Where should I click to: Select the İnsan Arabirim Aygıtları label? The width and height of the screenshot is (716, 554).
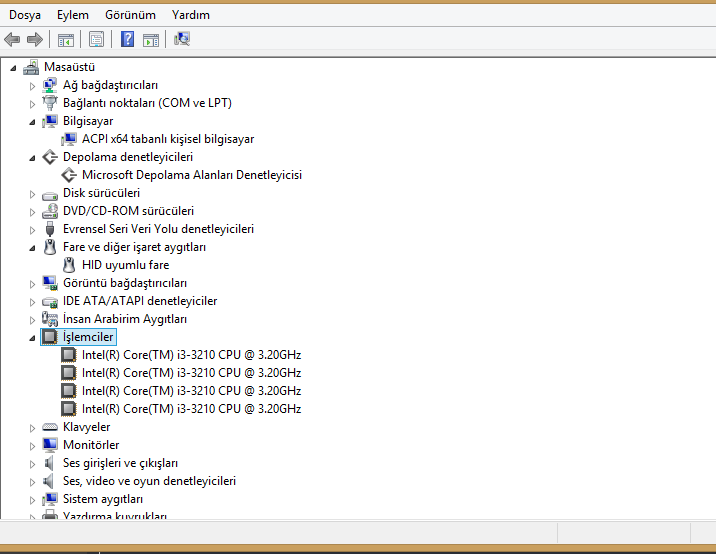point(125,319)
